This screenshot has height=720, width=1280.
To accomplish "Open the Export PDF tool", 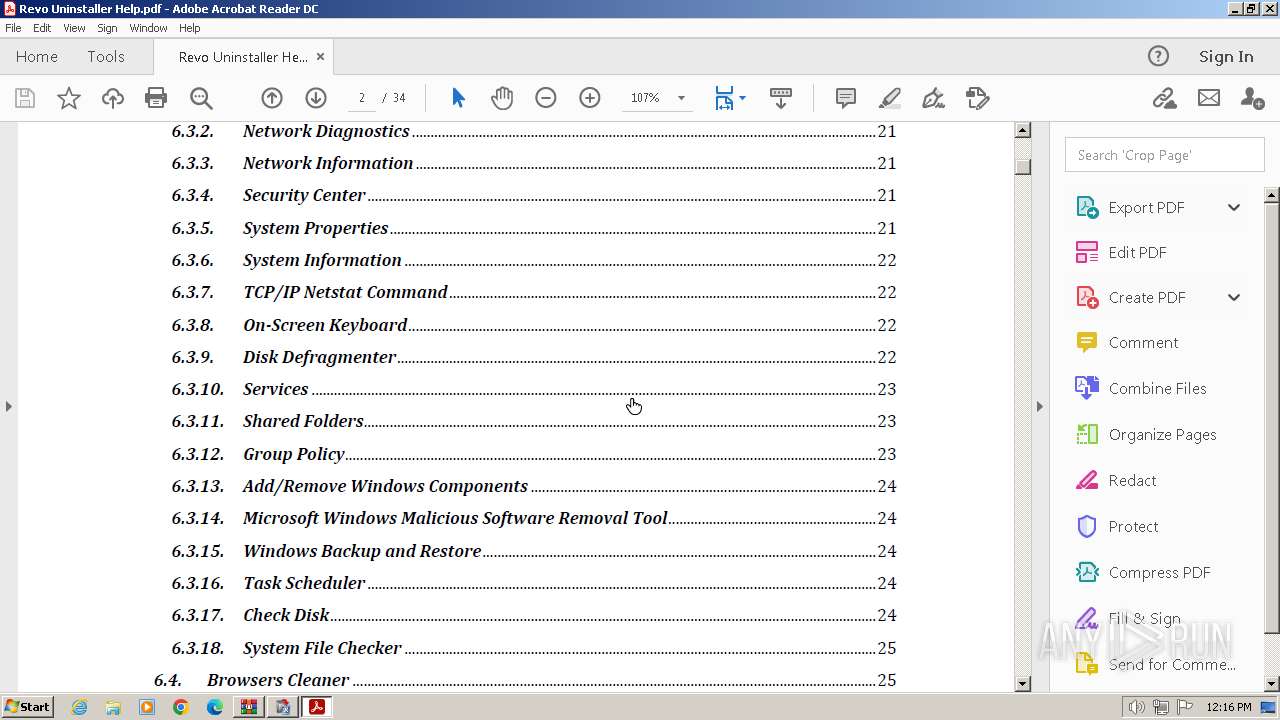I will pos(1146,207).
